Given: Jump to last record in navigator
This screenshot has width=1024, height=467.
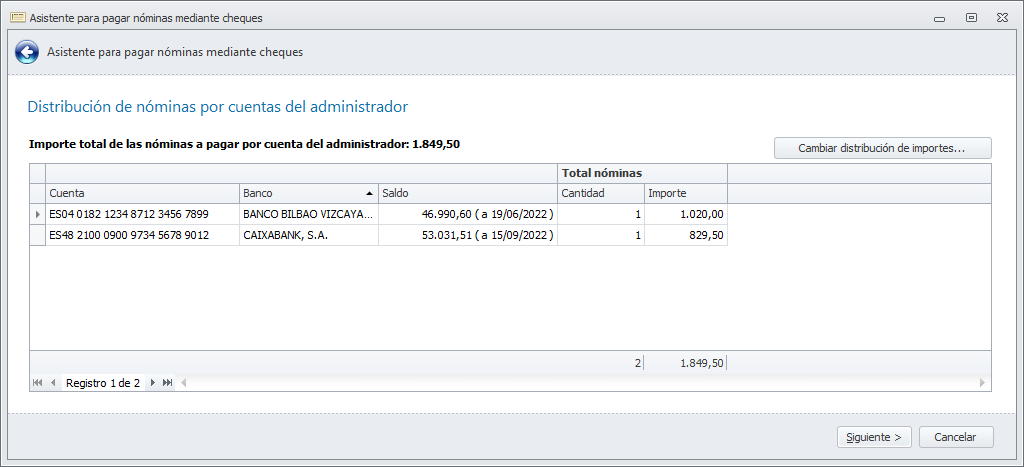Looking at the screenshot, I should pyautogui.click(x=168, y=383).
